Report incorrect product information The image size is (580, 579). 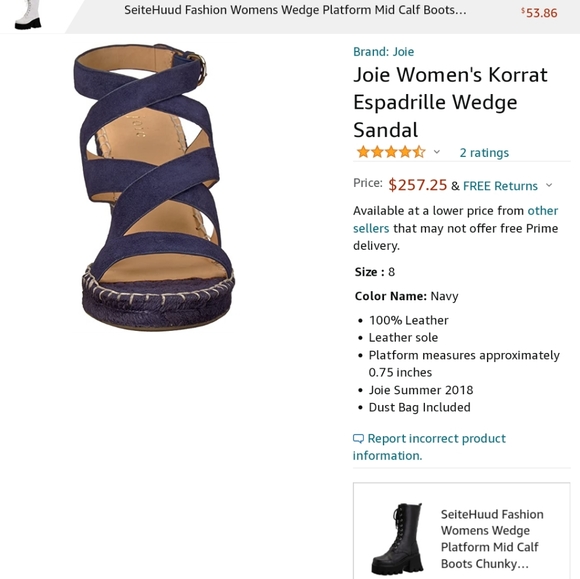click(x=429, y=447)
